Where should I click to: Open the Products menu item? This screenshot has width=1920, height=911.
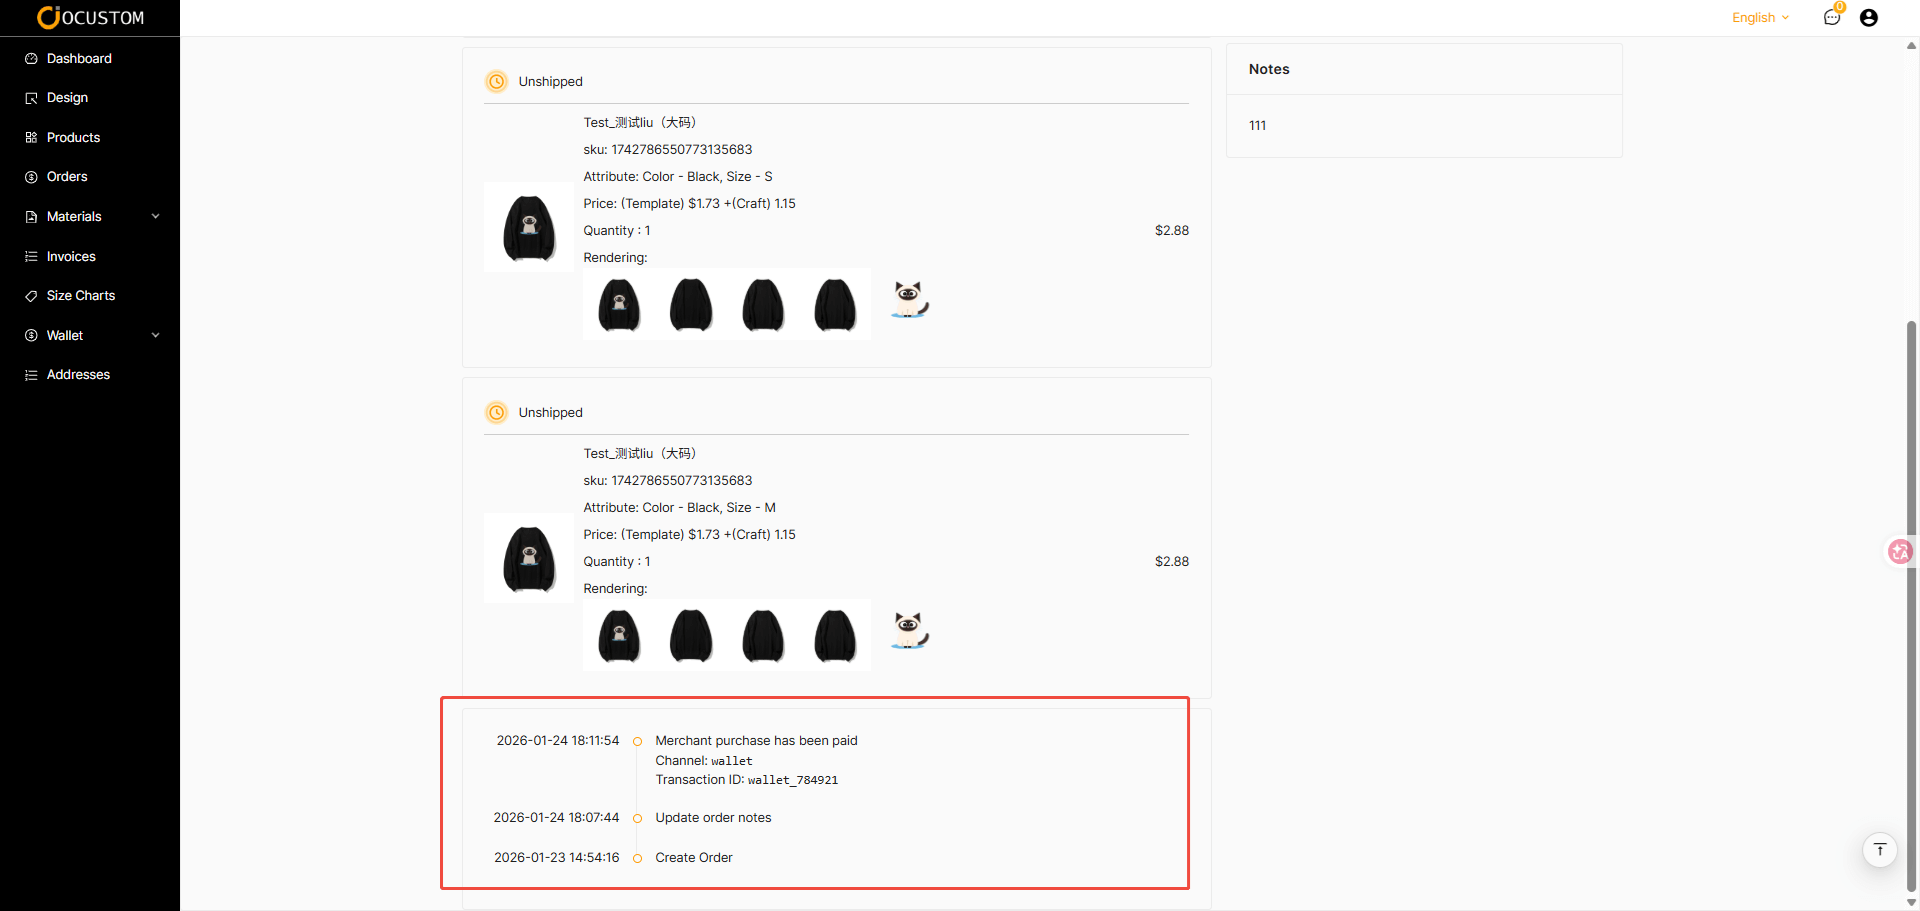tap(73, 138)
